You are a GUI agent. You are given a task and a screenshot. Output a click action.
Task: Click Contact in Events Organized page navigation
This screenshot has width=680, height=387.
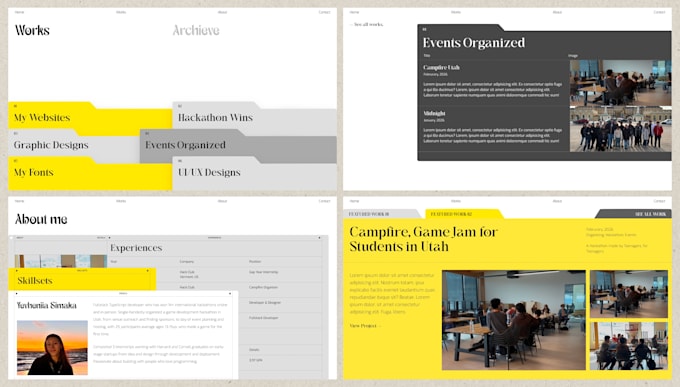click(659, 12)
